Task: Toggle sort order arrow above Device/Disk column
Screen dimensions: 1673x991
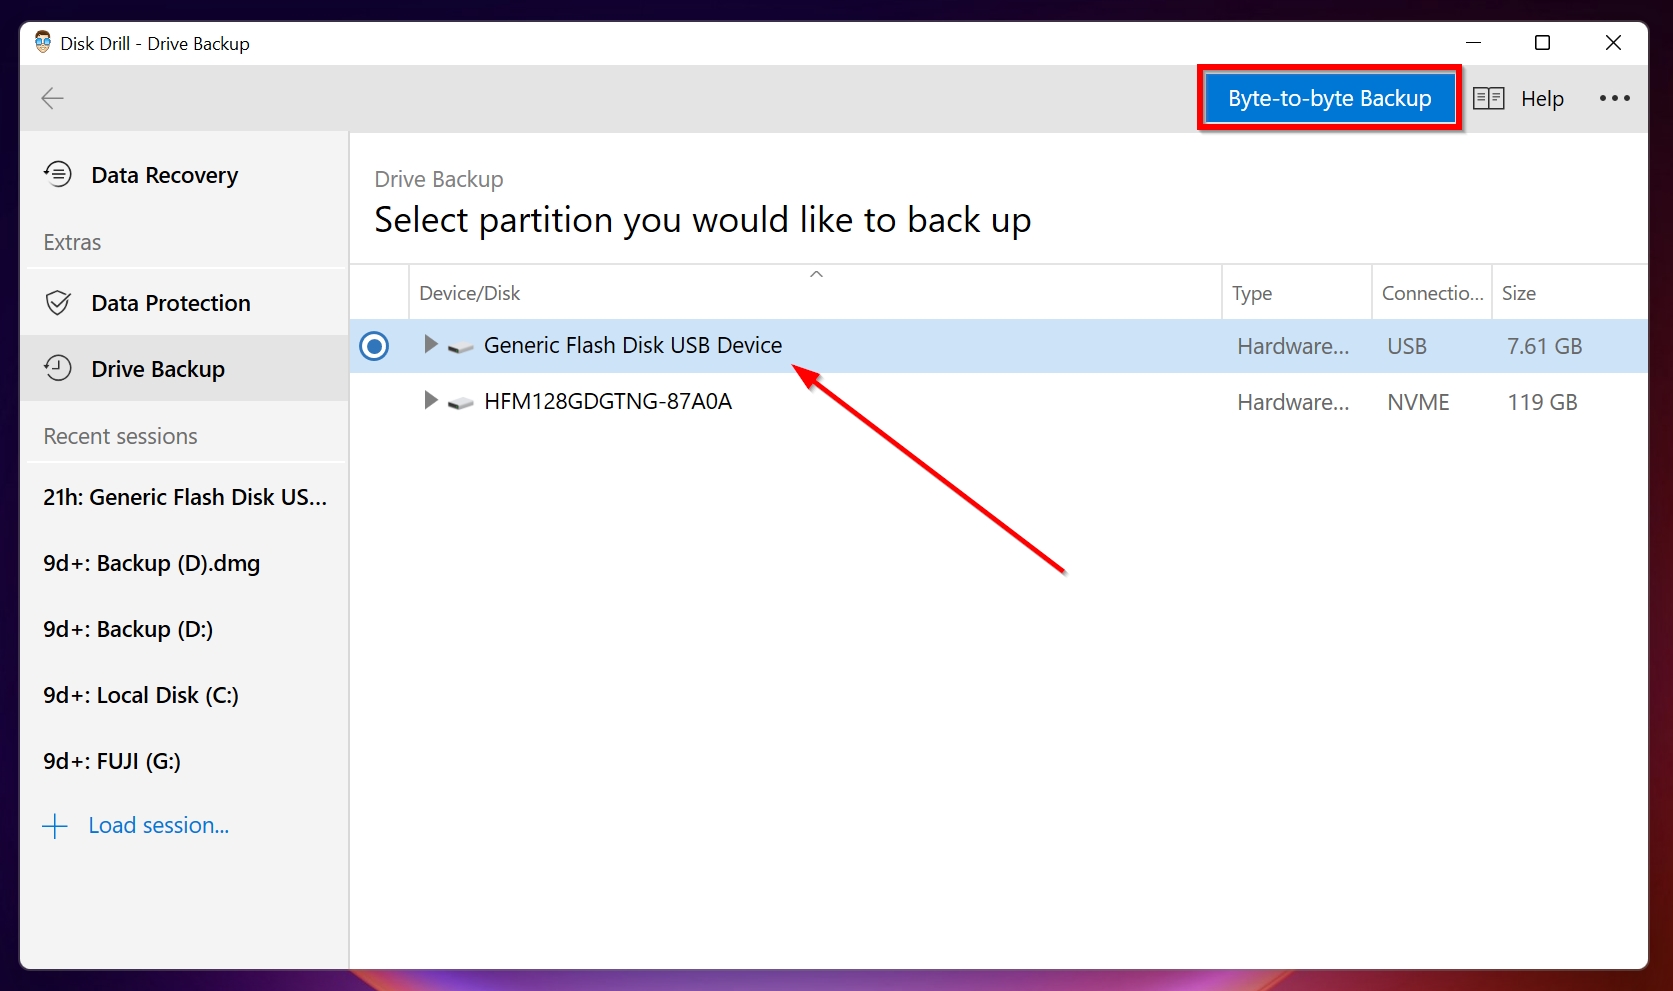Action: point(816,274)
